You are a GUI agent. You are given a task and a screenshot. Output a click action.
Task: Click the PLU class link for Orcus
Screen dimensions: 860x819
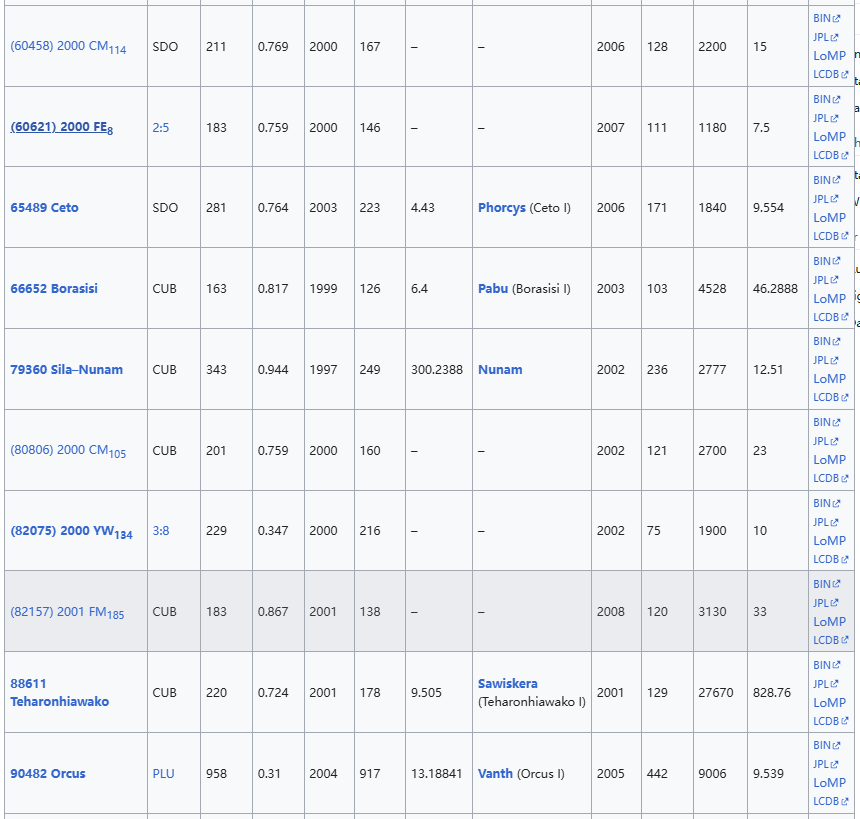(x=163, y=774)
